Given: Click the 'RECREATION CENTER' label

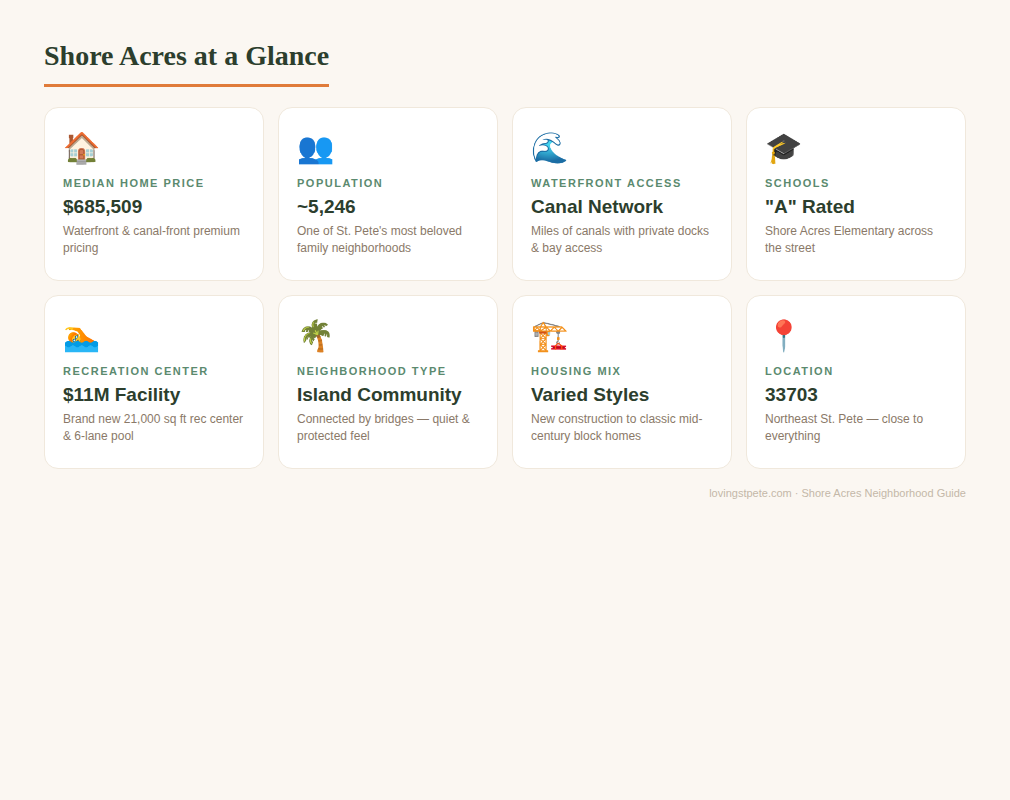Looking at the screenshot, I should [x=135, y=371].
